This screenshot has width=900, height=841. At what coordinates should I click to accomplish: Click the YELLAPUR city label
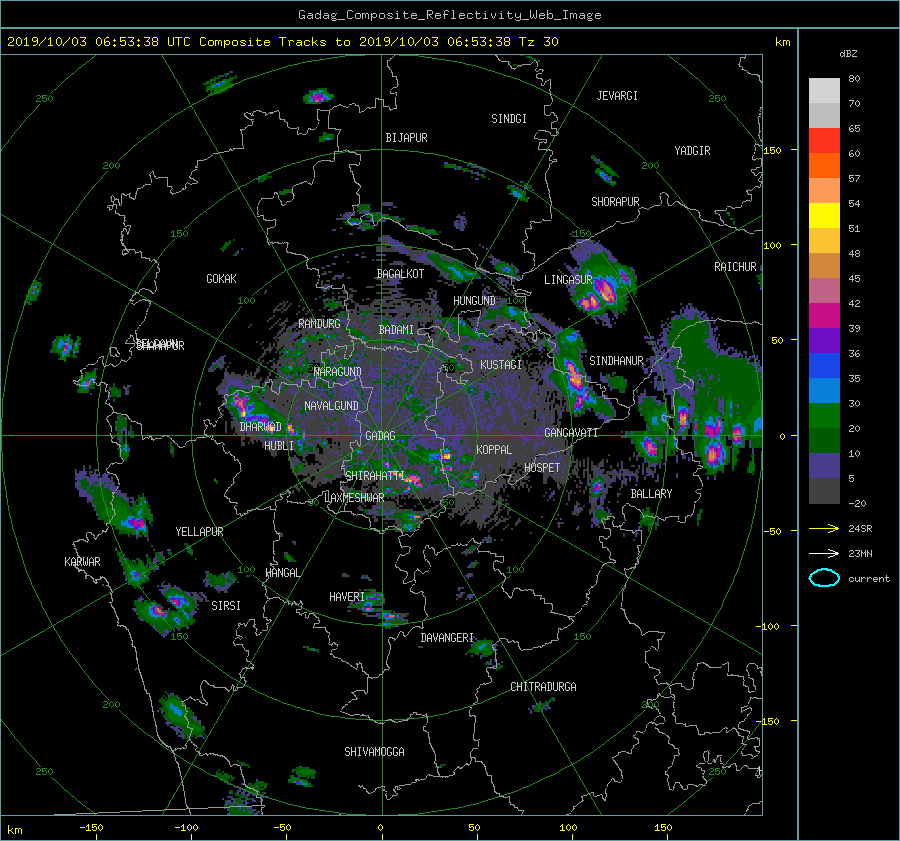click(200, 532)
